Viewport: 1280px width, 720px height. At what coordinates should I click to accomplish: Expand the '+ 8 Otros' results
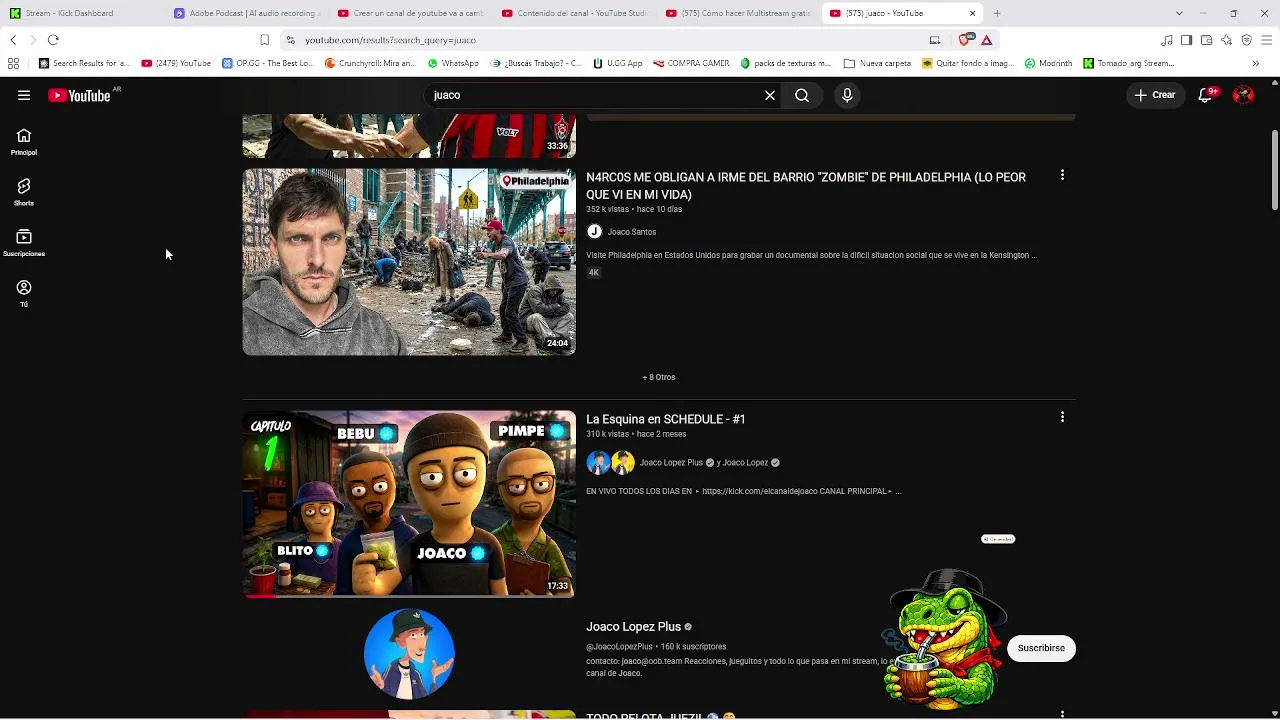(x=659, y=377)
